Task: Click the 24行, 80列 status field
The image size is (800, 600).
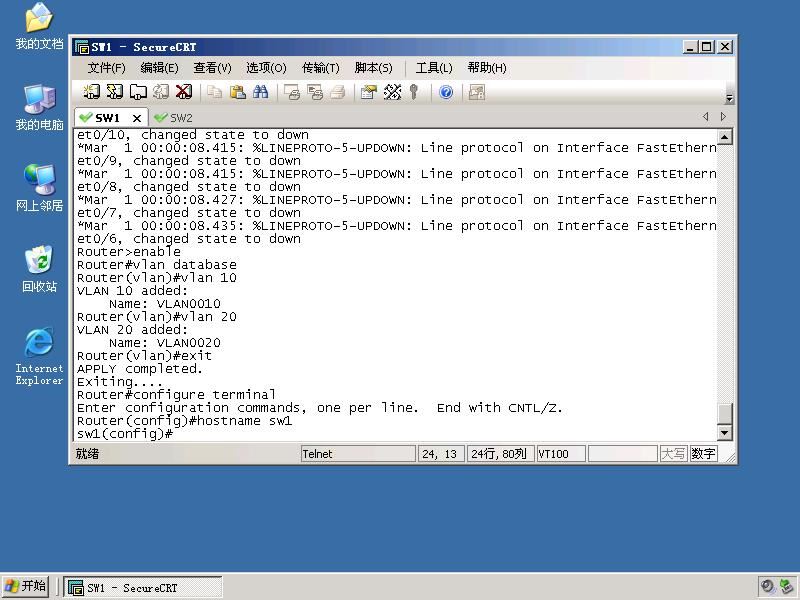Action: tap(499, 454)
